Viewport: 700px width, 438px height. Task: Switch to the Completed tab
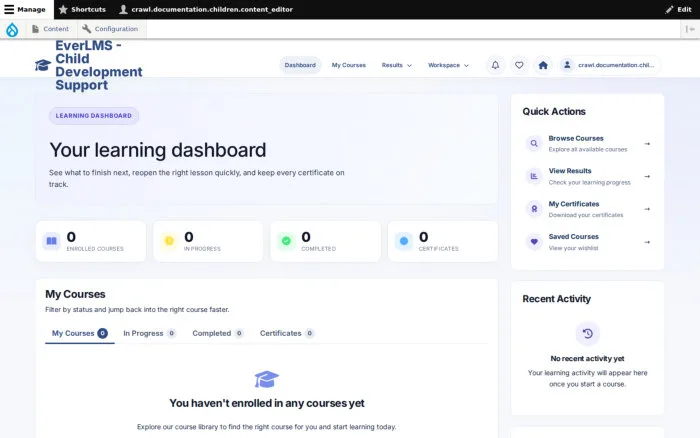point(218,334)
